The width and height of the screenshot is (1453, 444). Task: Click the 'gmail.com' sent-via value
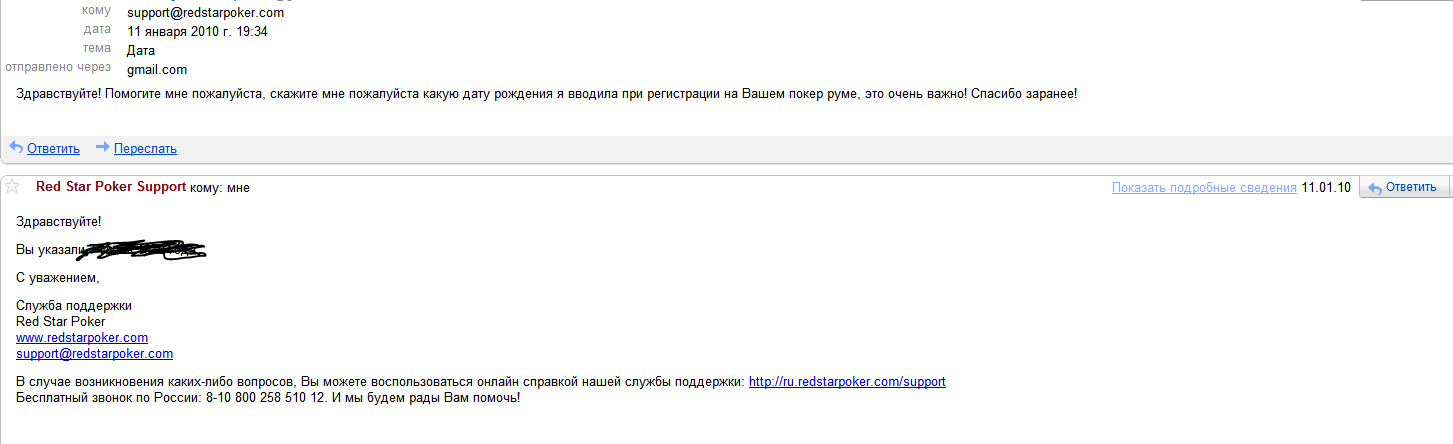(157, 69)
